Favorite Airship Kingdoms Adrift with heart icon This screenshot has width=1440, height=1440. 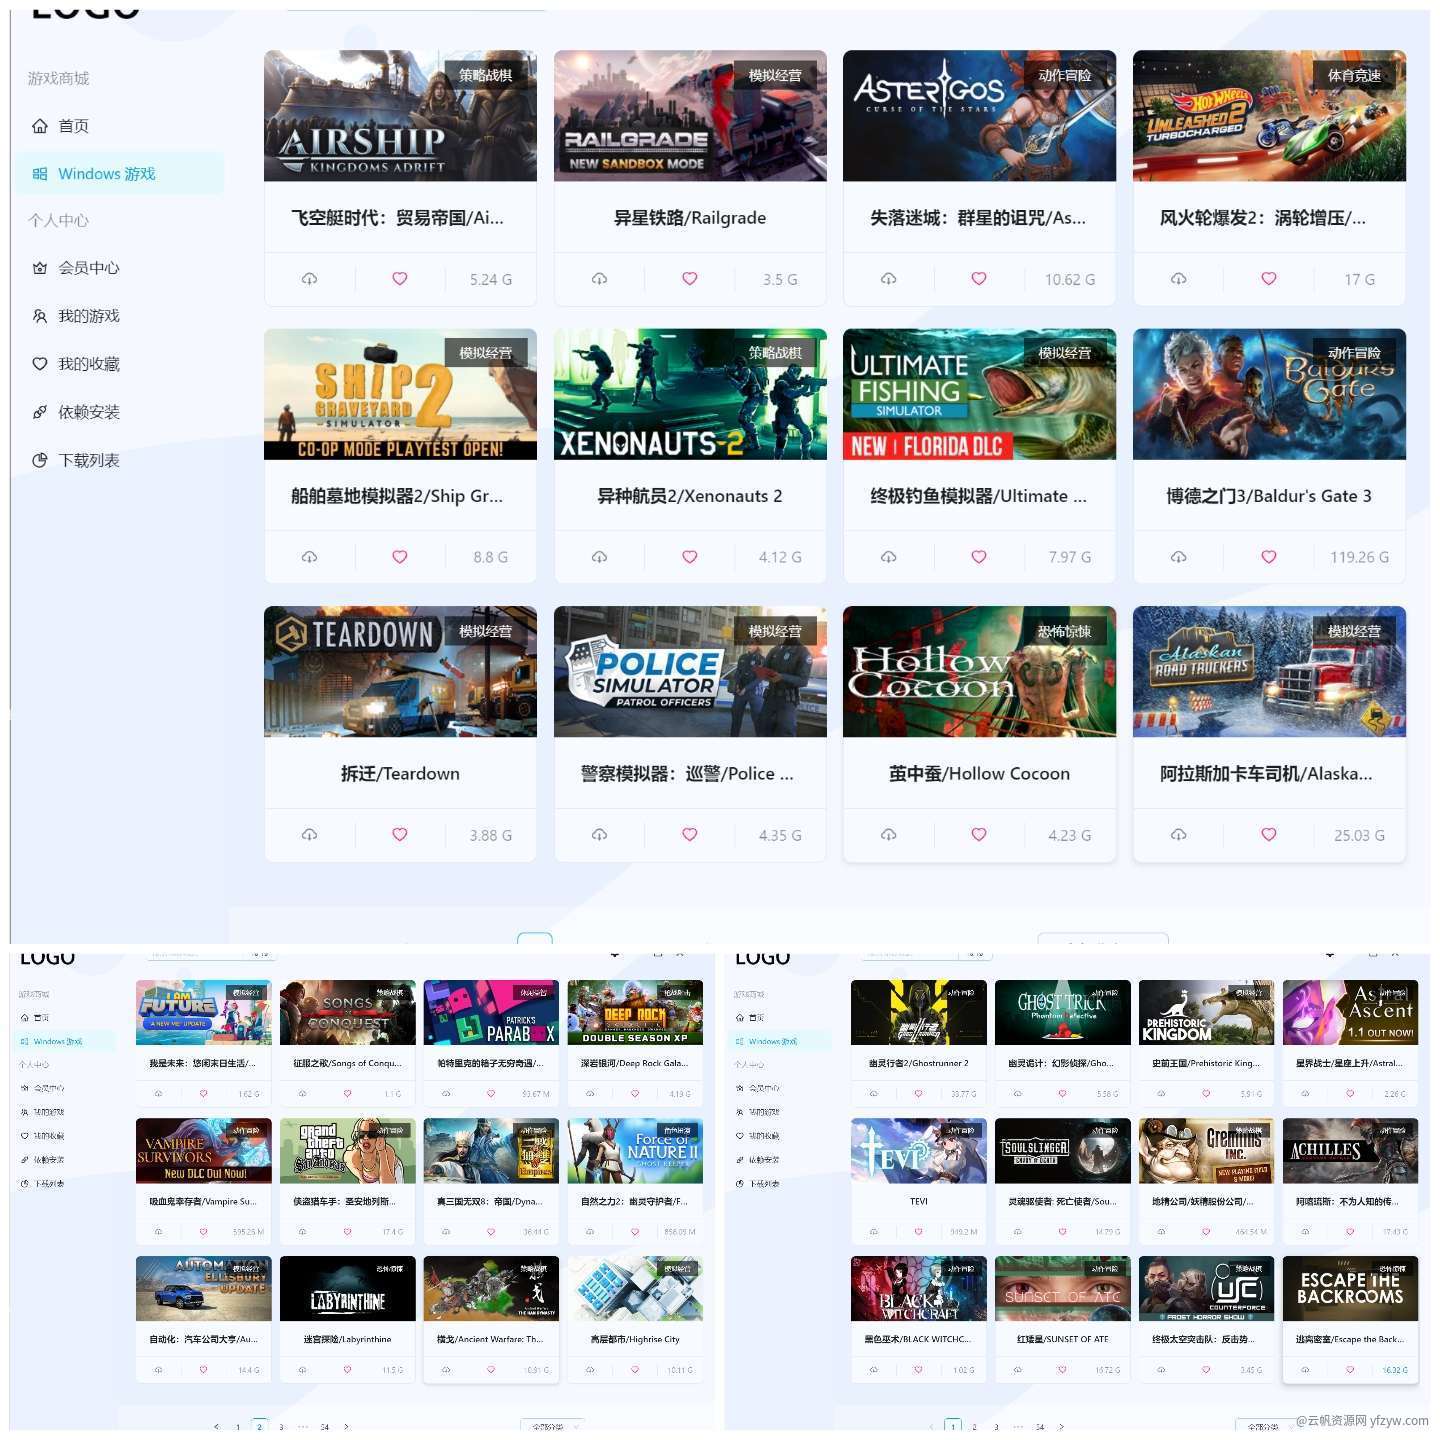tap(400, 279)
